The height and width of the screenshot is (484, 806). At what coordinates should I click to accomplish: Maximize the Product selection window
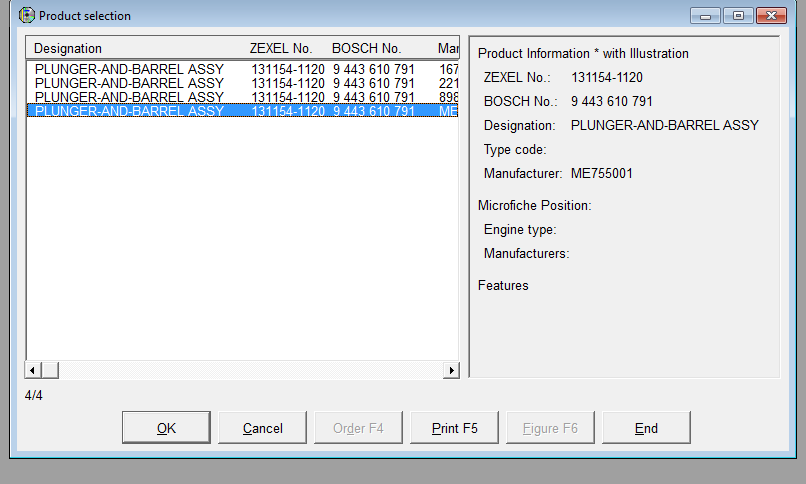pyautogui.click(x=739, y=16)
